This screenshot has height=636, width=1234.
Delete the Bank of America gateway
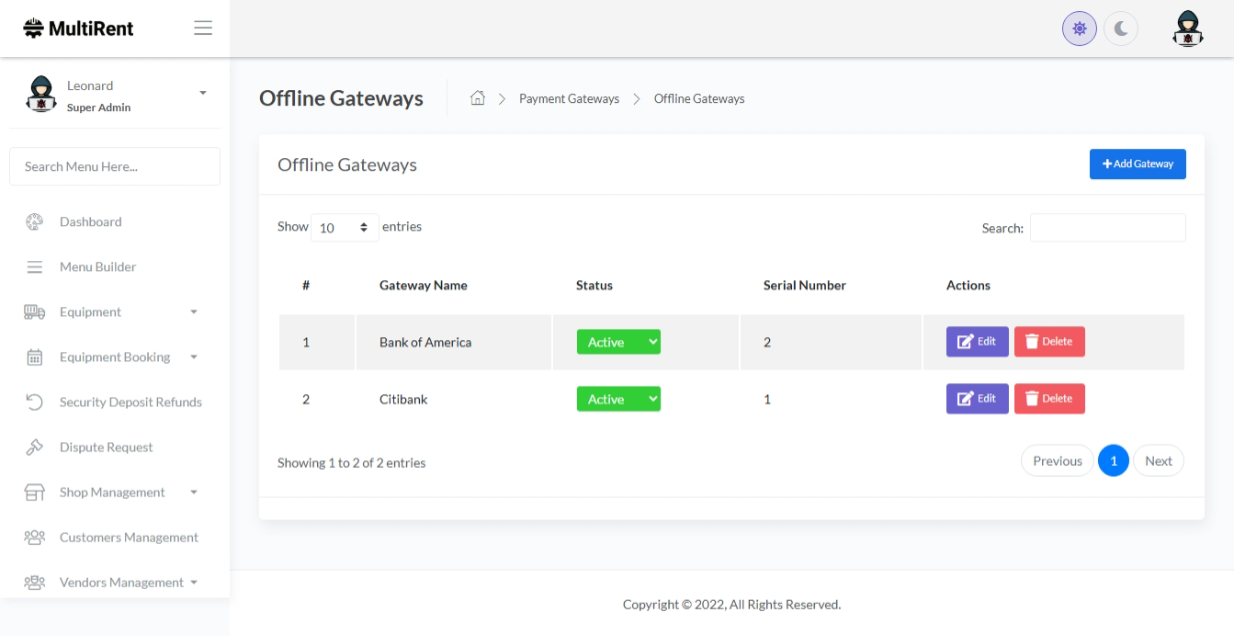point(1049,342)
